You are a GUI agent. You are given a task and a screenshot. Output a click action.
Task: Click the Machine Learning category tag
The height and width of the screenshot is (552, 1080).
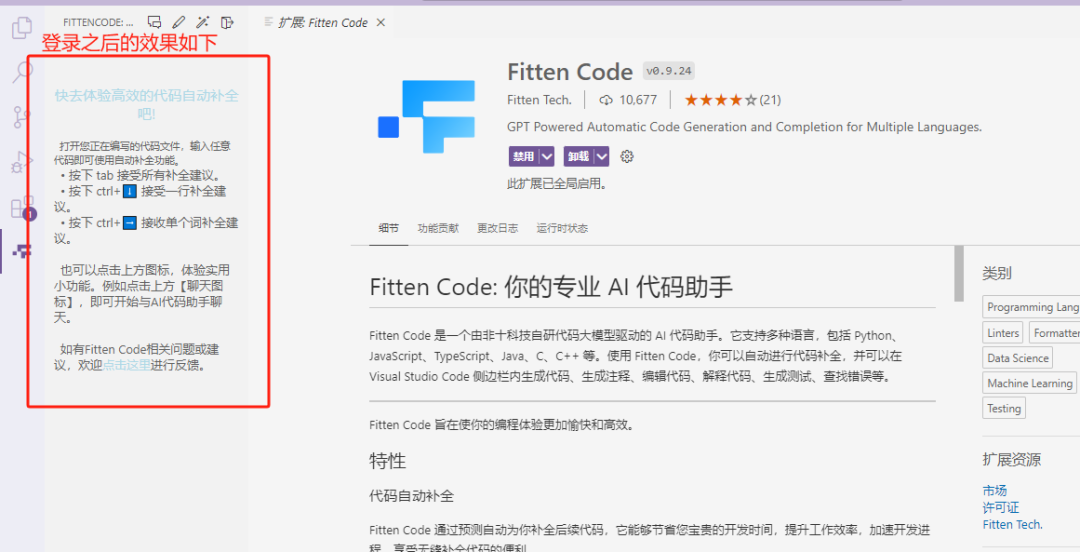click(x=1030, y=383)
